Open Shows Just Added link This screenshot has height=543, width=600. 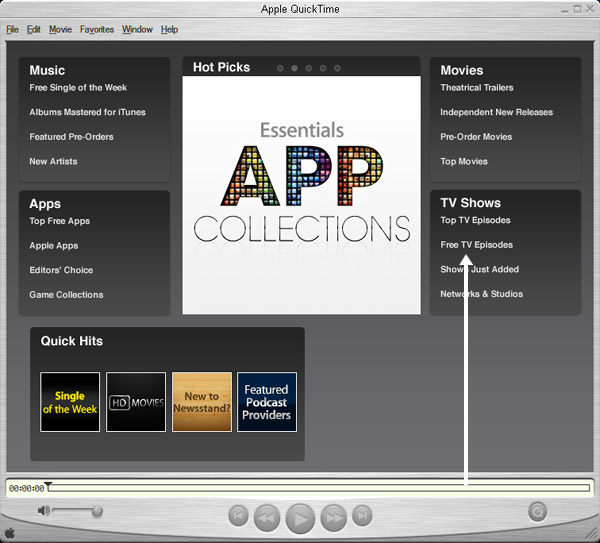[x=480, y=269]
